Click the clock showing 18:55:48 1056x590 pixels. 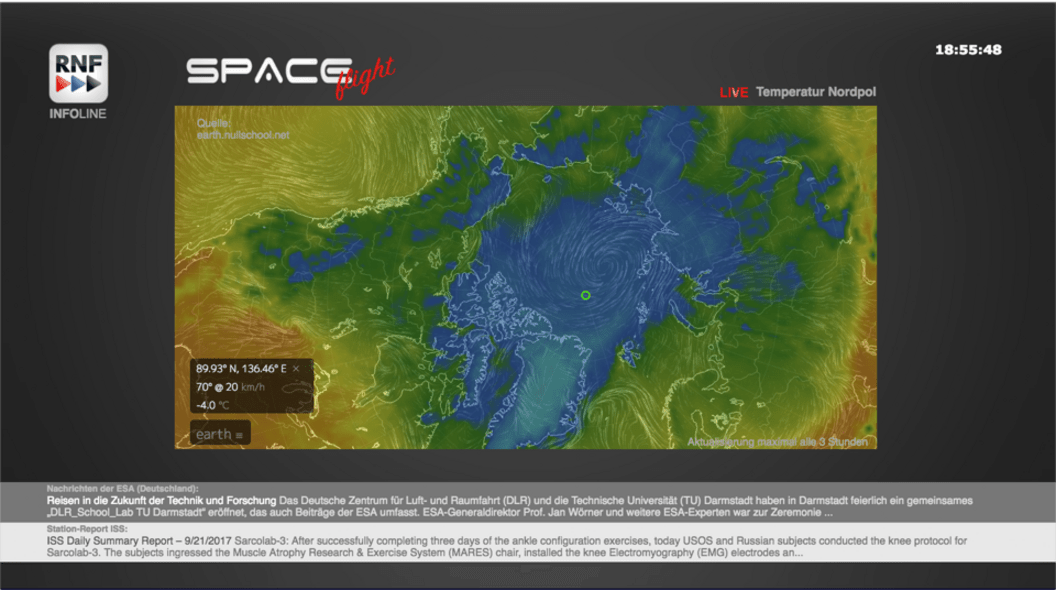tap(967, 49)
